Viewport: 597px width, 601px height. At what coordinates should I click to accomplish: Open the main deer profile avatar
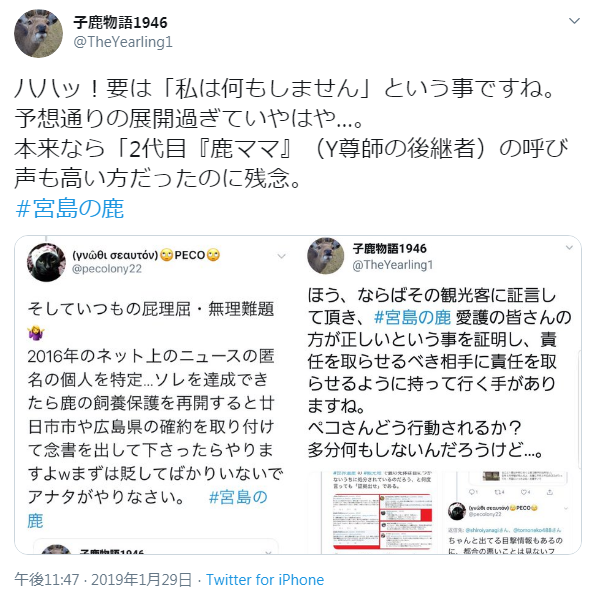click(x=38, y=34)
